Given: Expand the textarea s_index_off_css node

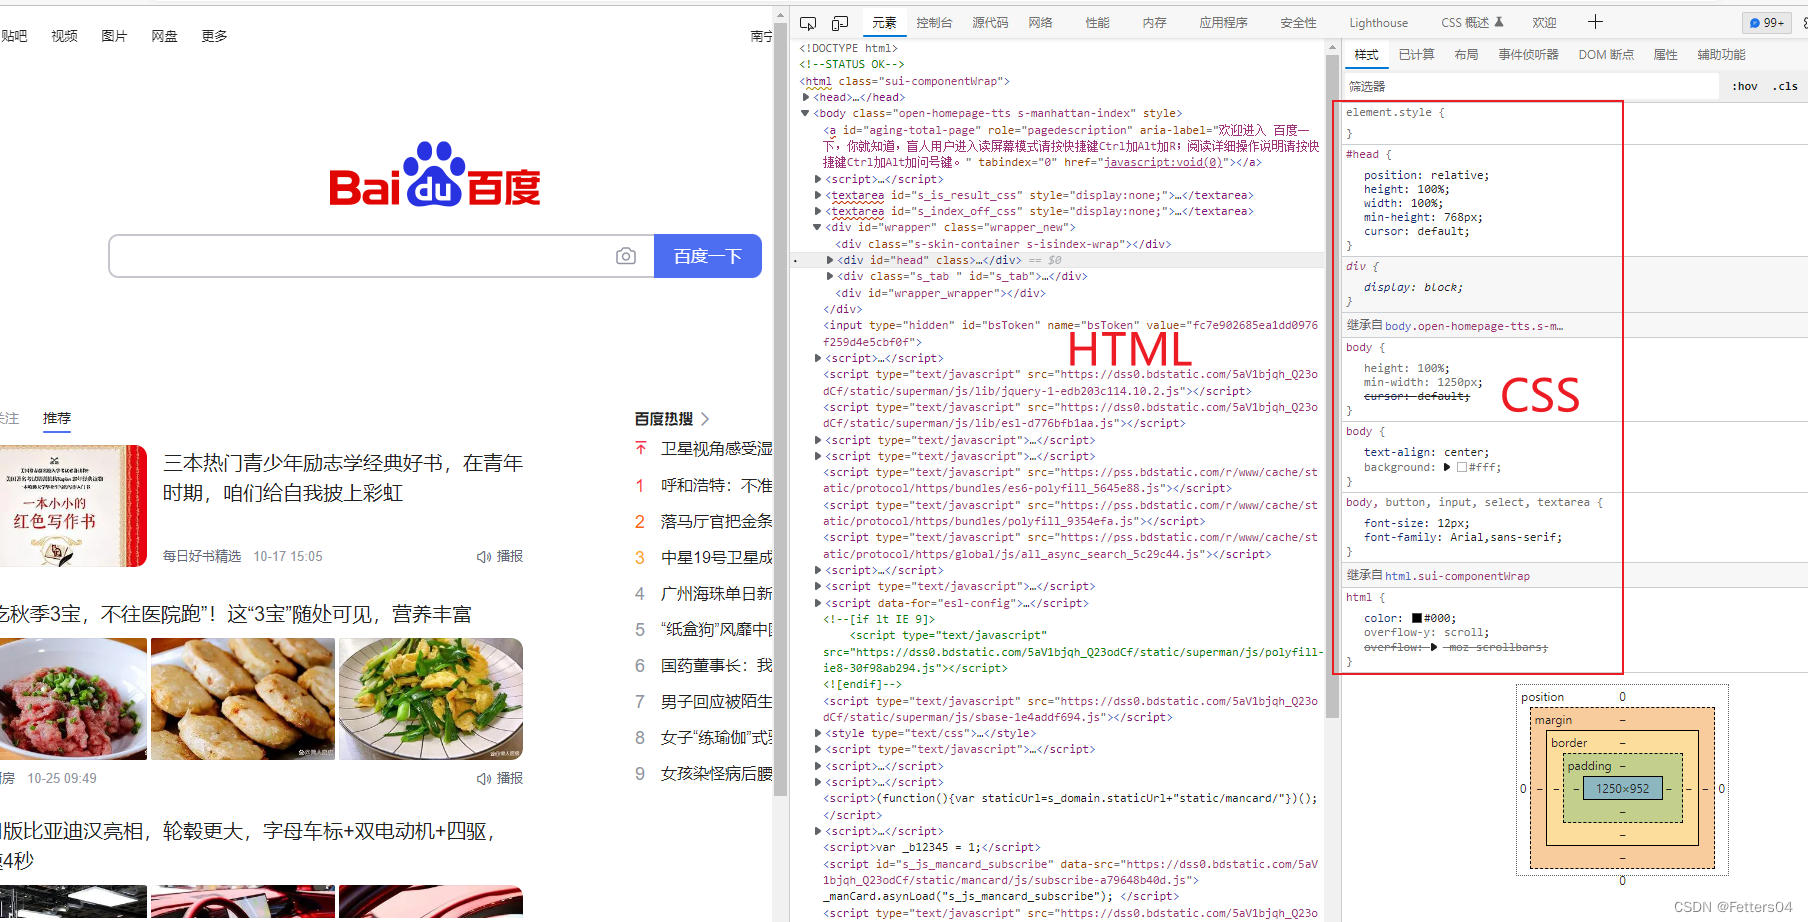Looking at the screenshot, I should click(818, 211).
